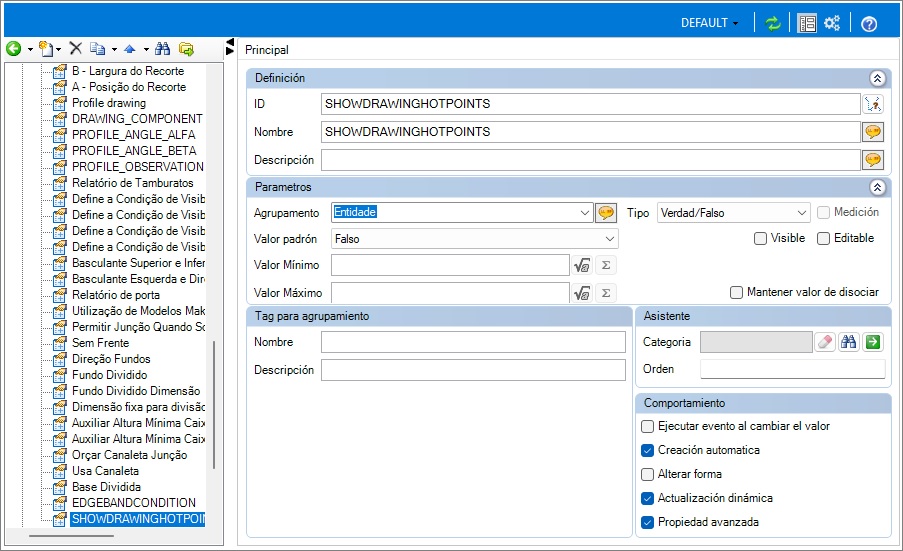Viewport: 903px width, 551px height.
Task: Click the help question mark icon
Action: pyautogui.click(x=869, y=24)
